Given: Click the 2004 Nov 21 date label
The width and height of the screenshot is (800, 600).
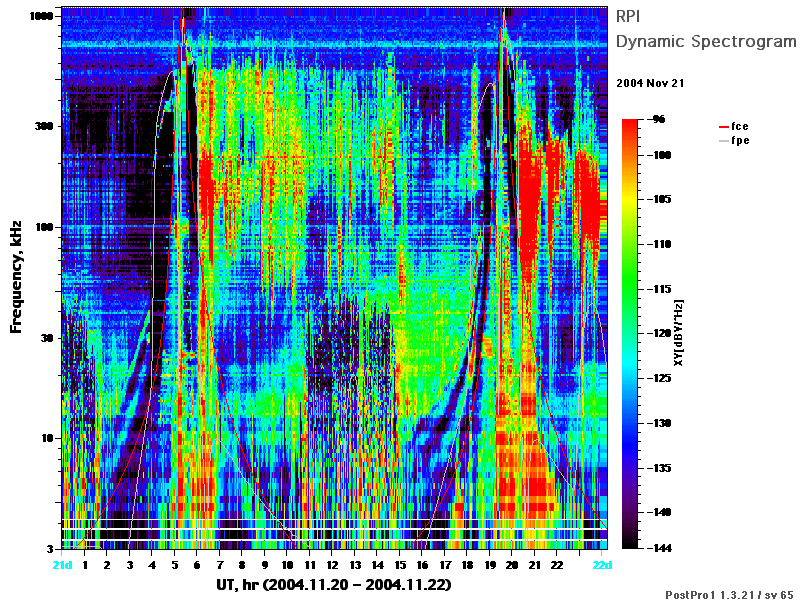Looking at the screenshot, I should [x=650, y=83].
